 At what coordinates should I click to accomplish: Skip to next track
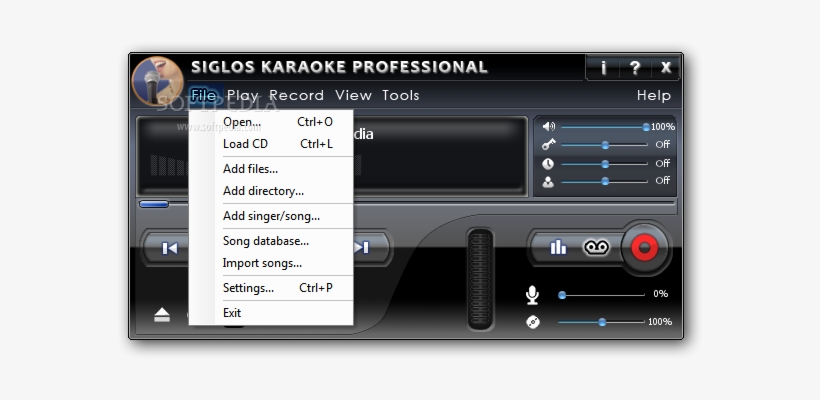[362, 247]
